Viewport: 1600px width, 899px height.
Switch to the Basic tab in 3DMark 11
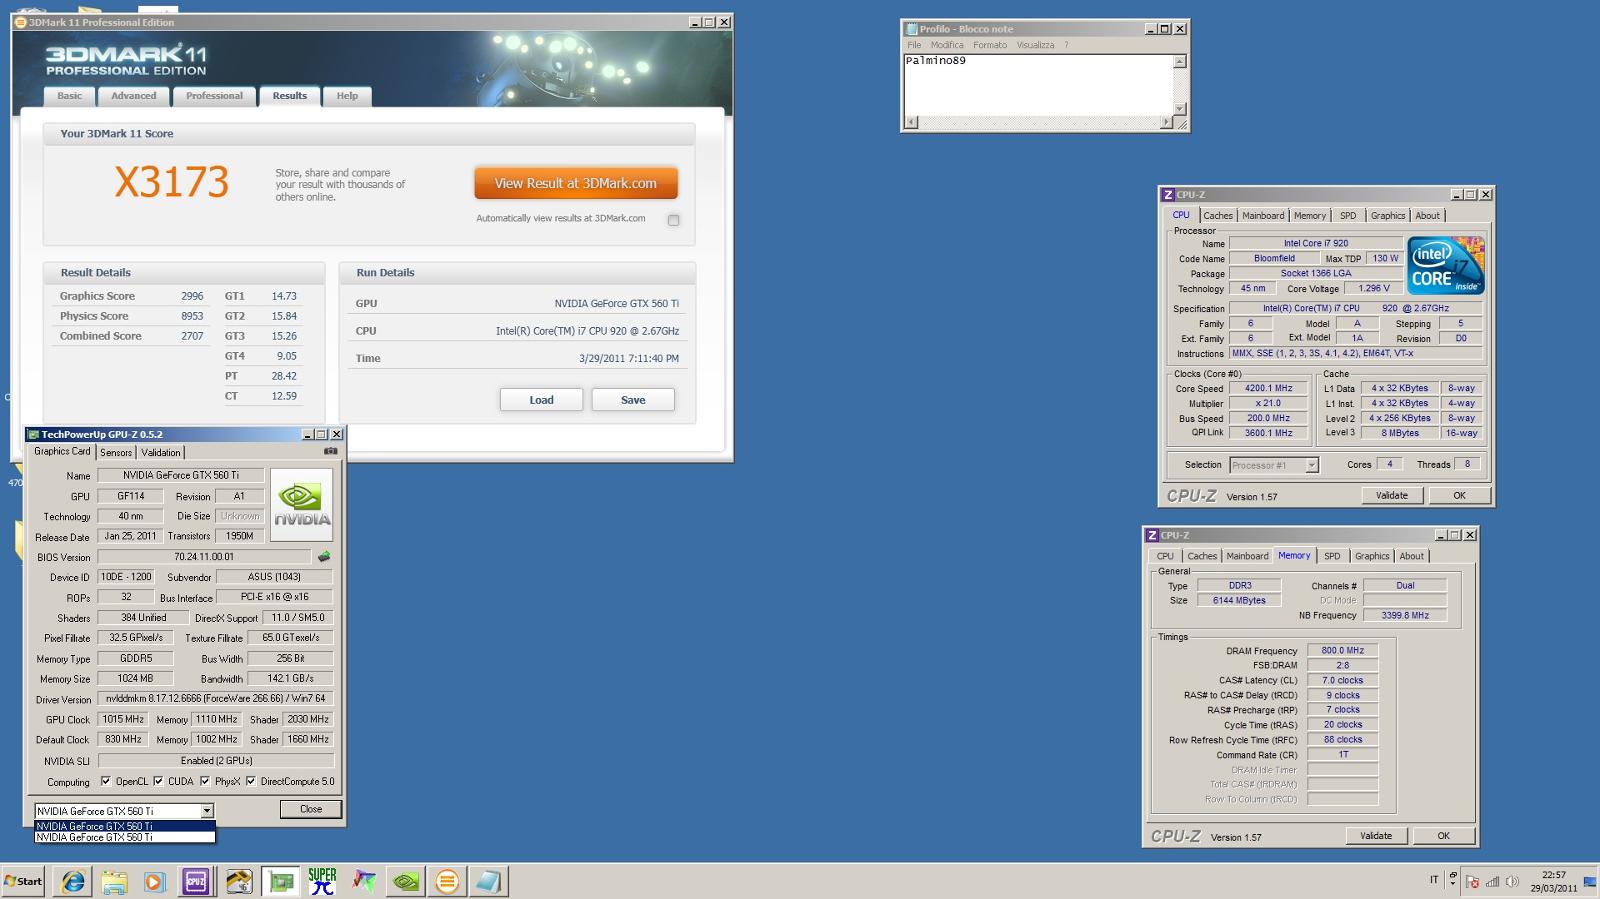[x=70, y=96]
